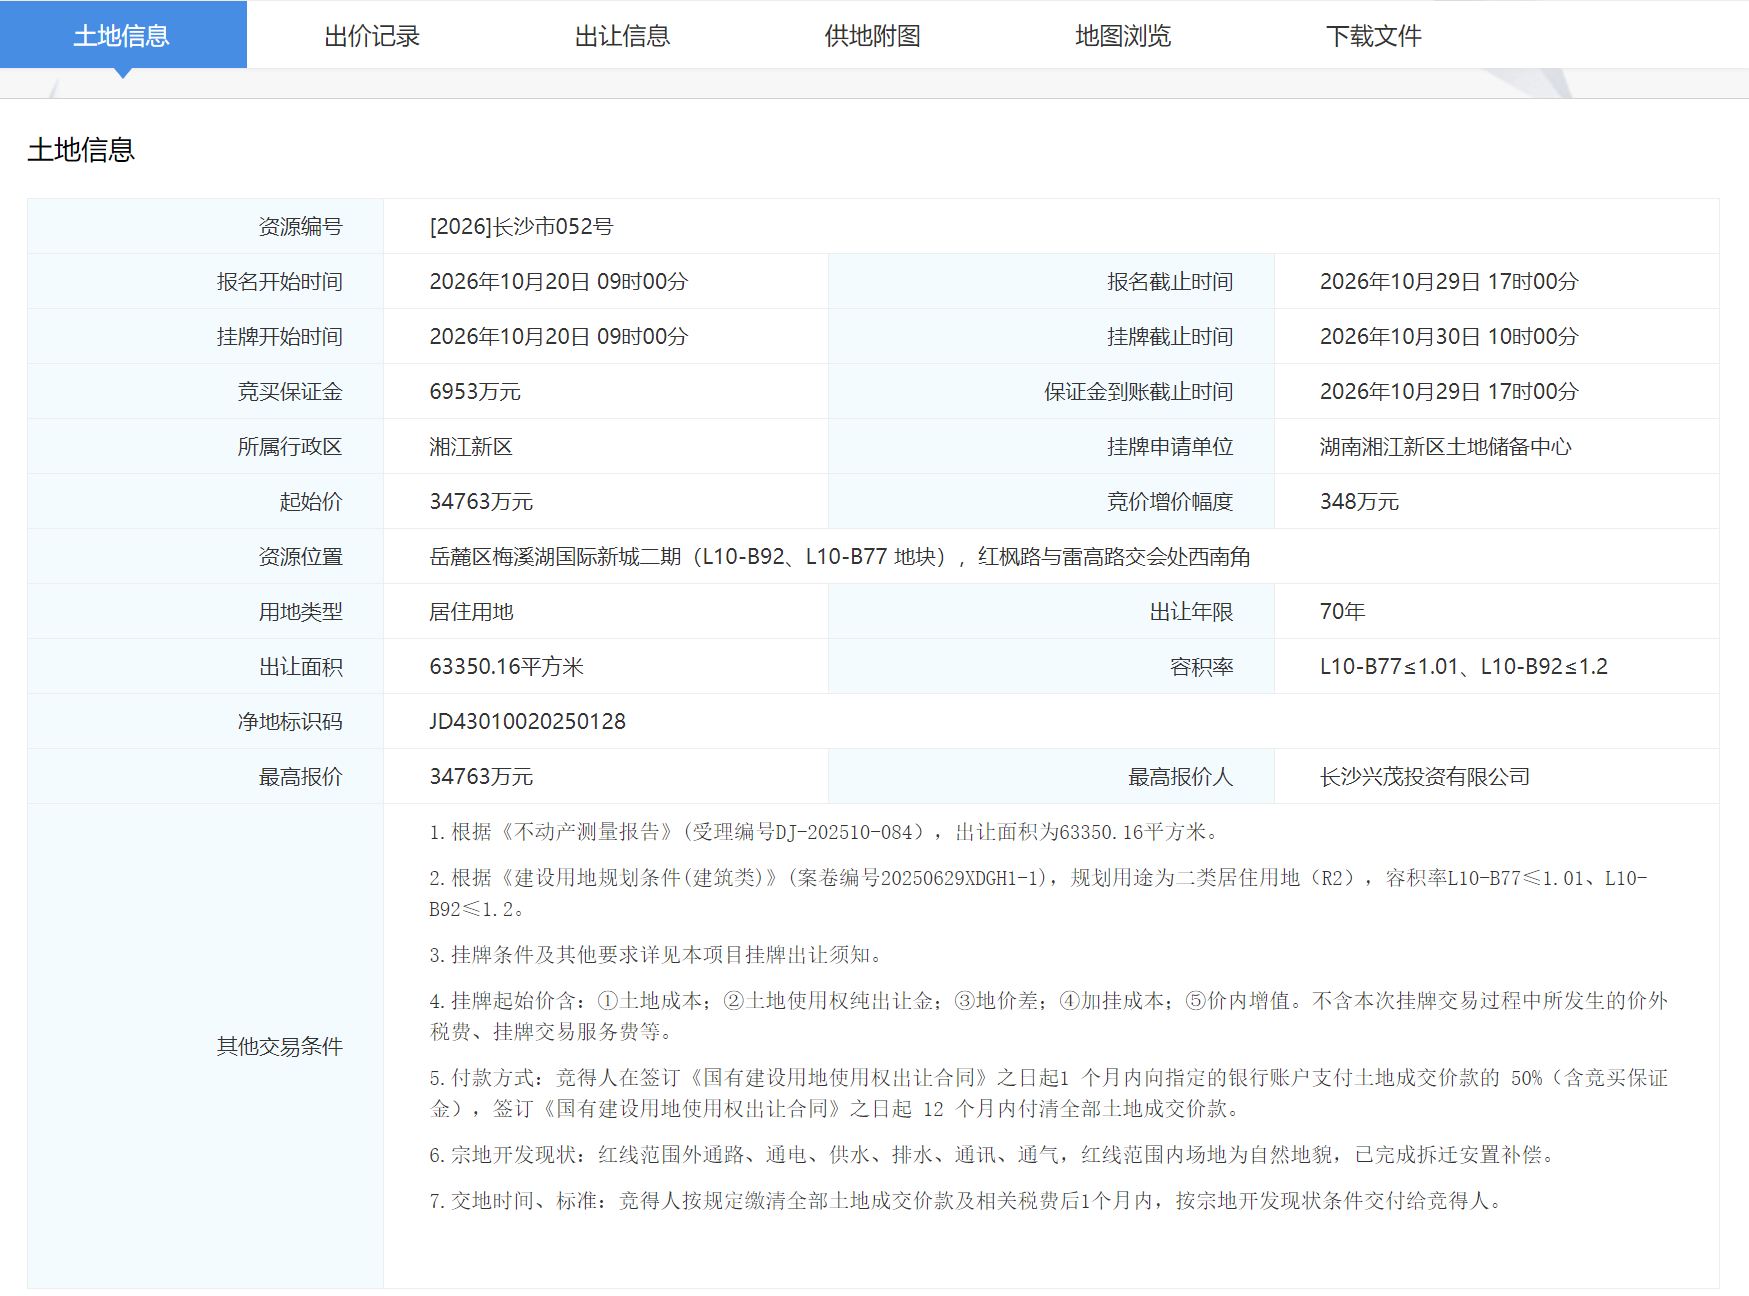Click the 报名开始时间 label

279,282
